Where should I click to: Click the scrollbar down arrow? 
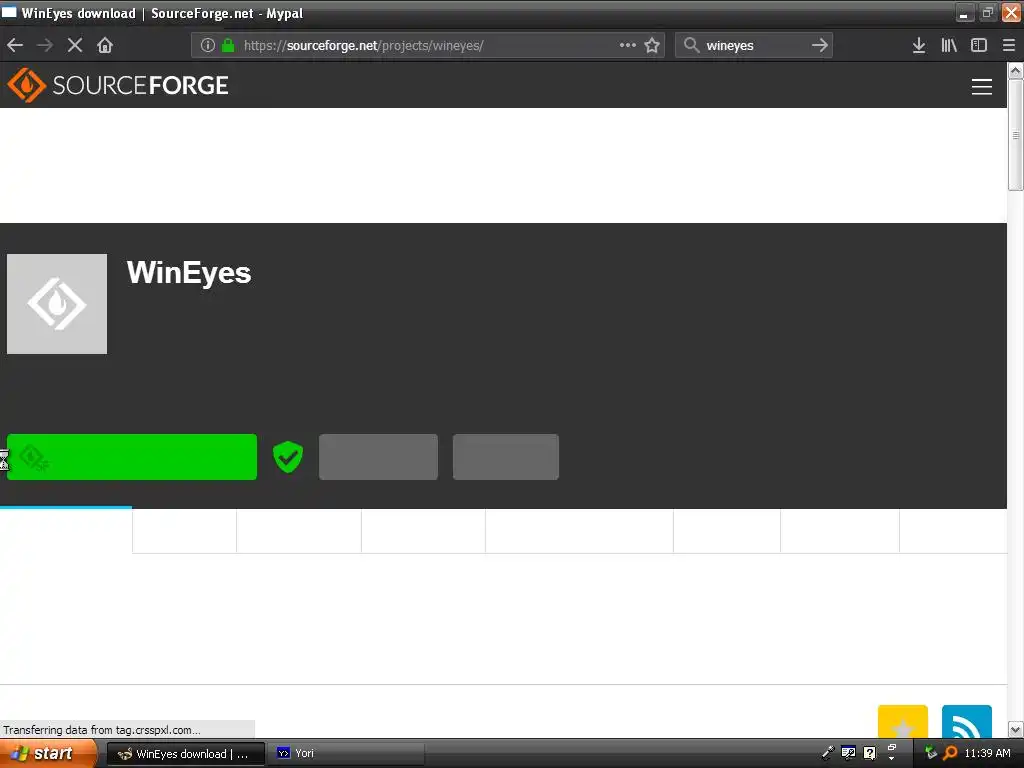pyautogui.click(x=1015, y=729)
